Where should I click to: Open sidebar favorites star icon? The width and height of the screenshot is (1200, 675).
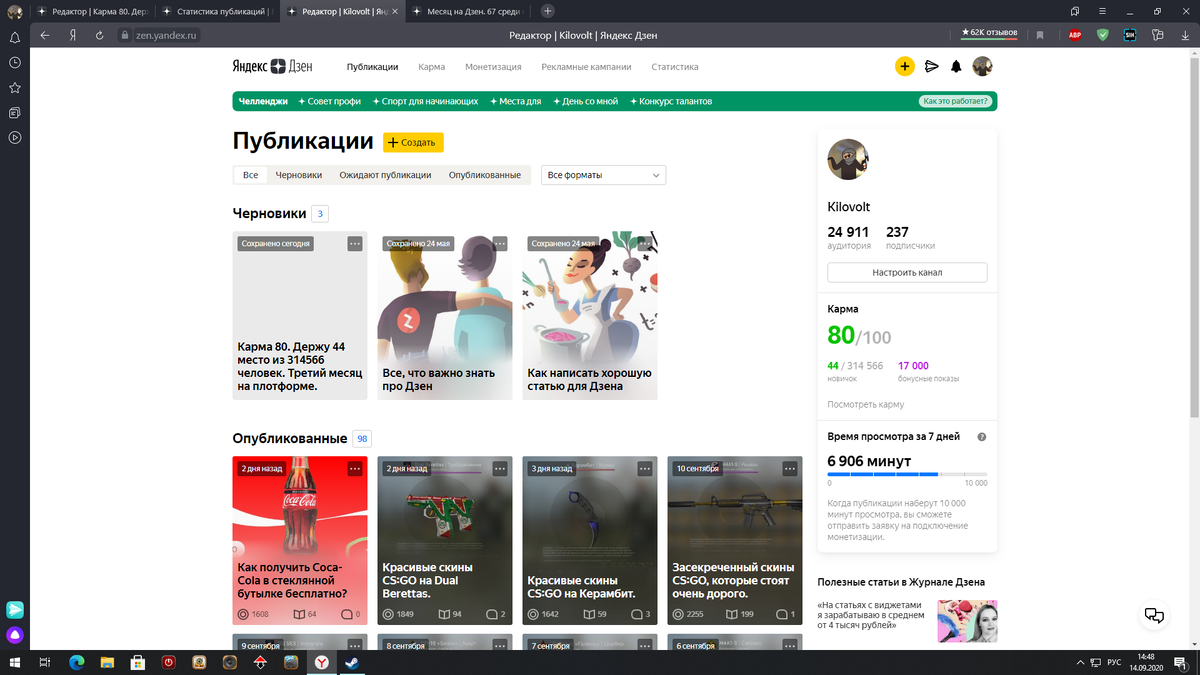pyautogui.click(x=15, y=87)
